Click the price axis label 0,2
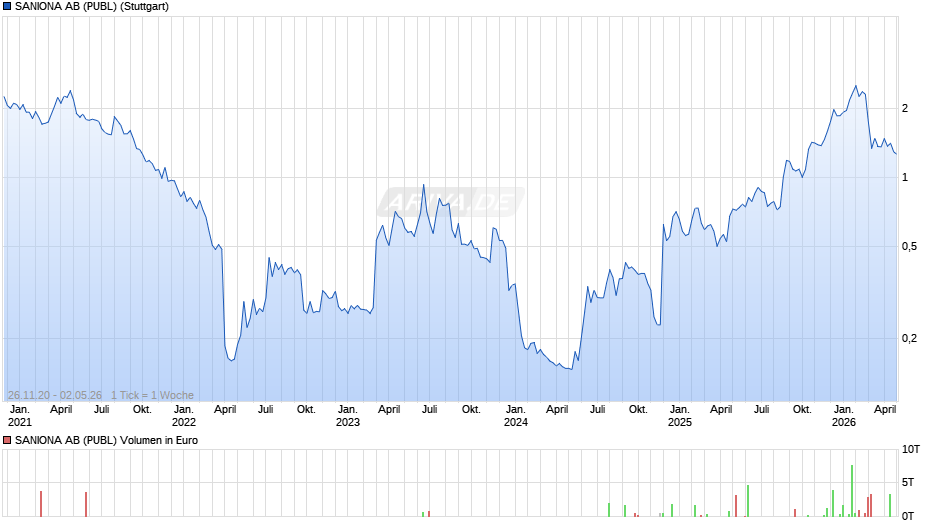Viewport: 940px width, 526px height. [909, 338]
